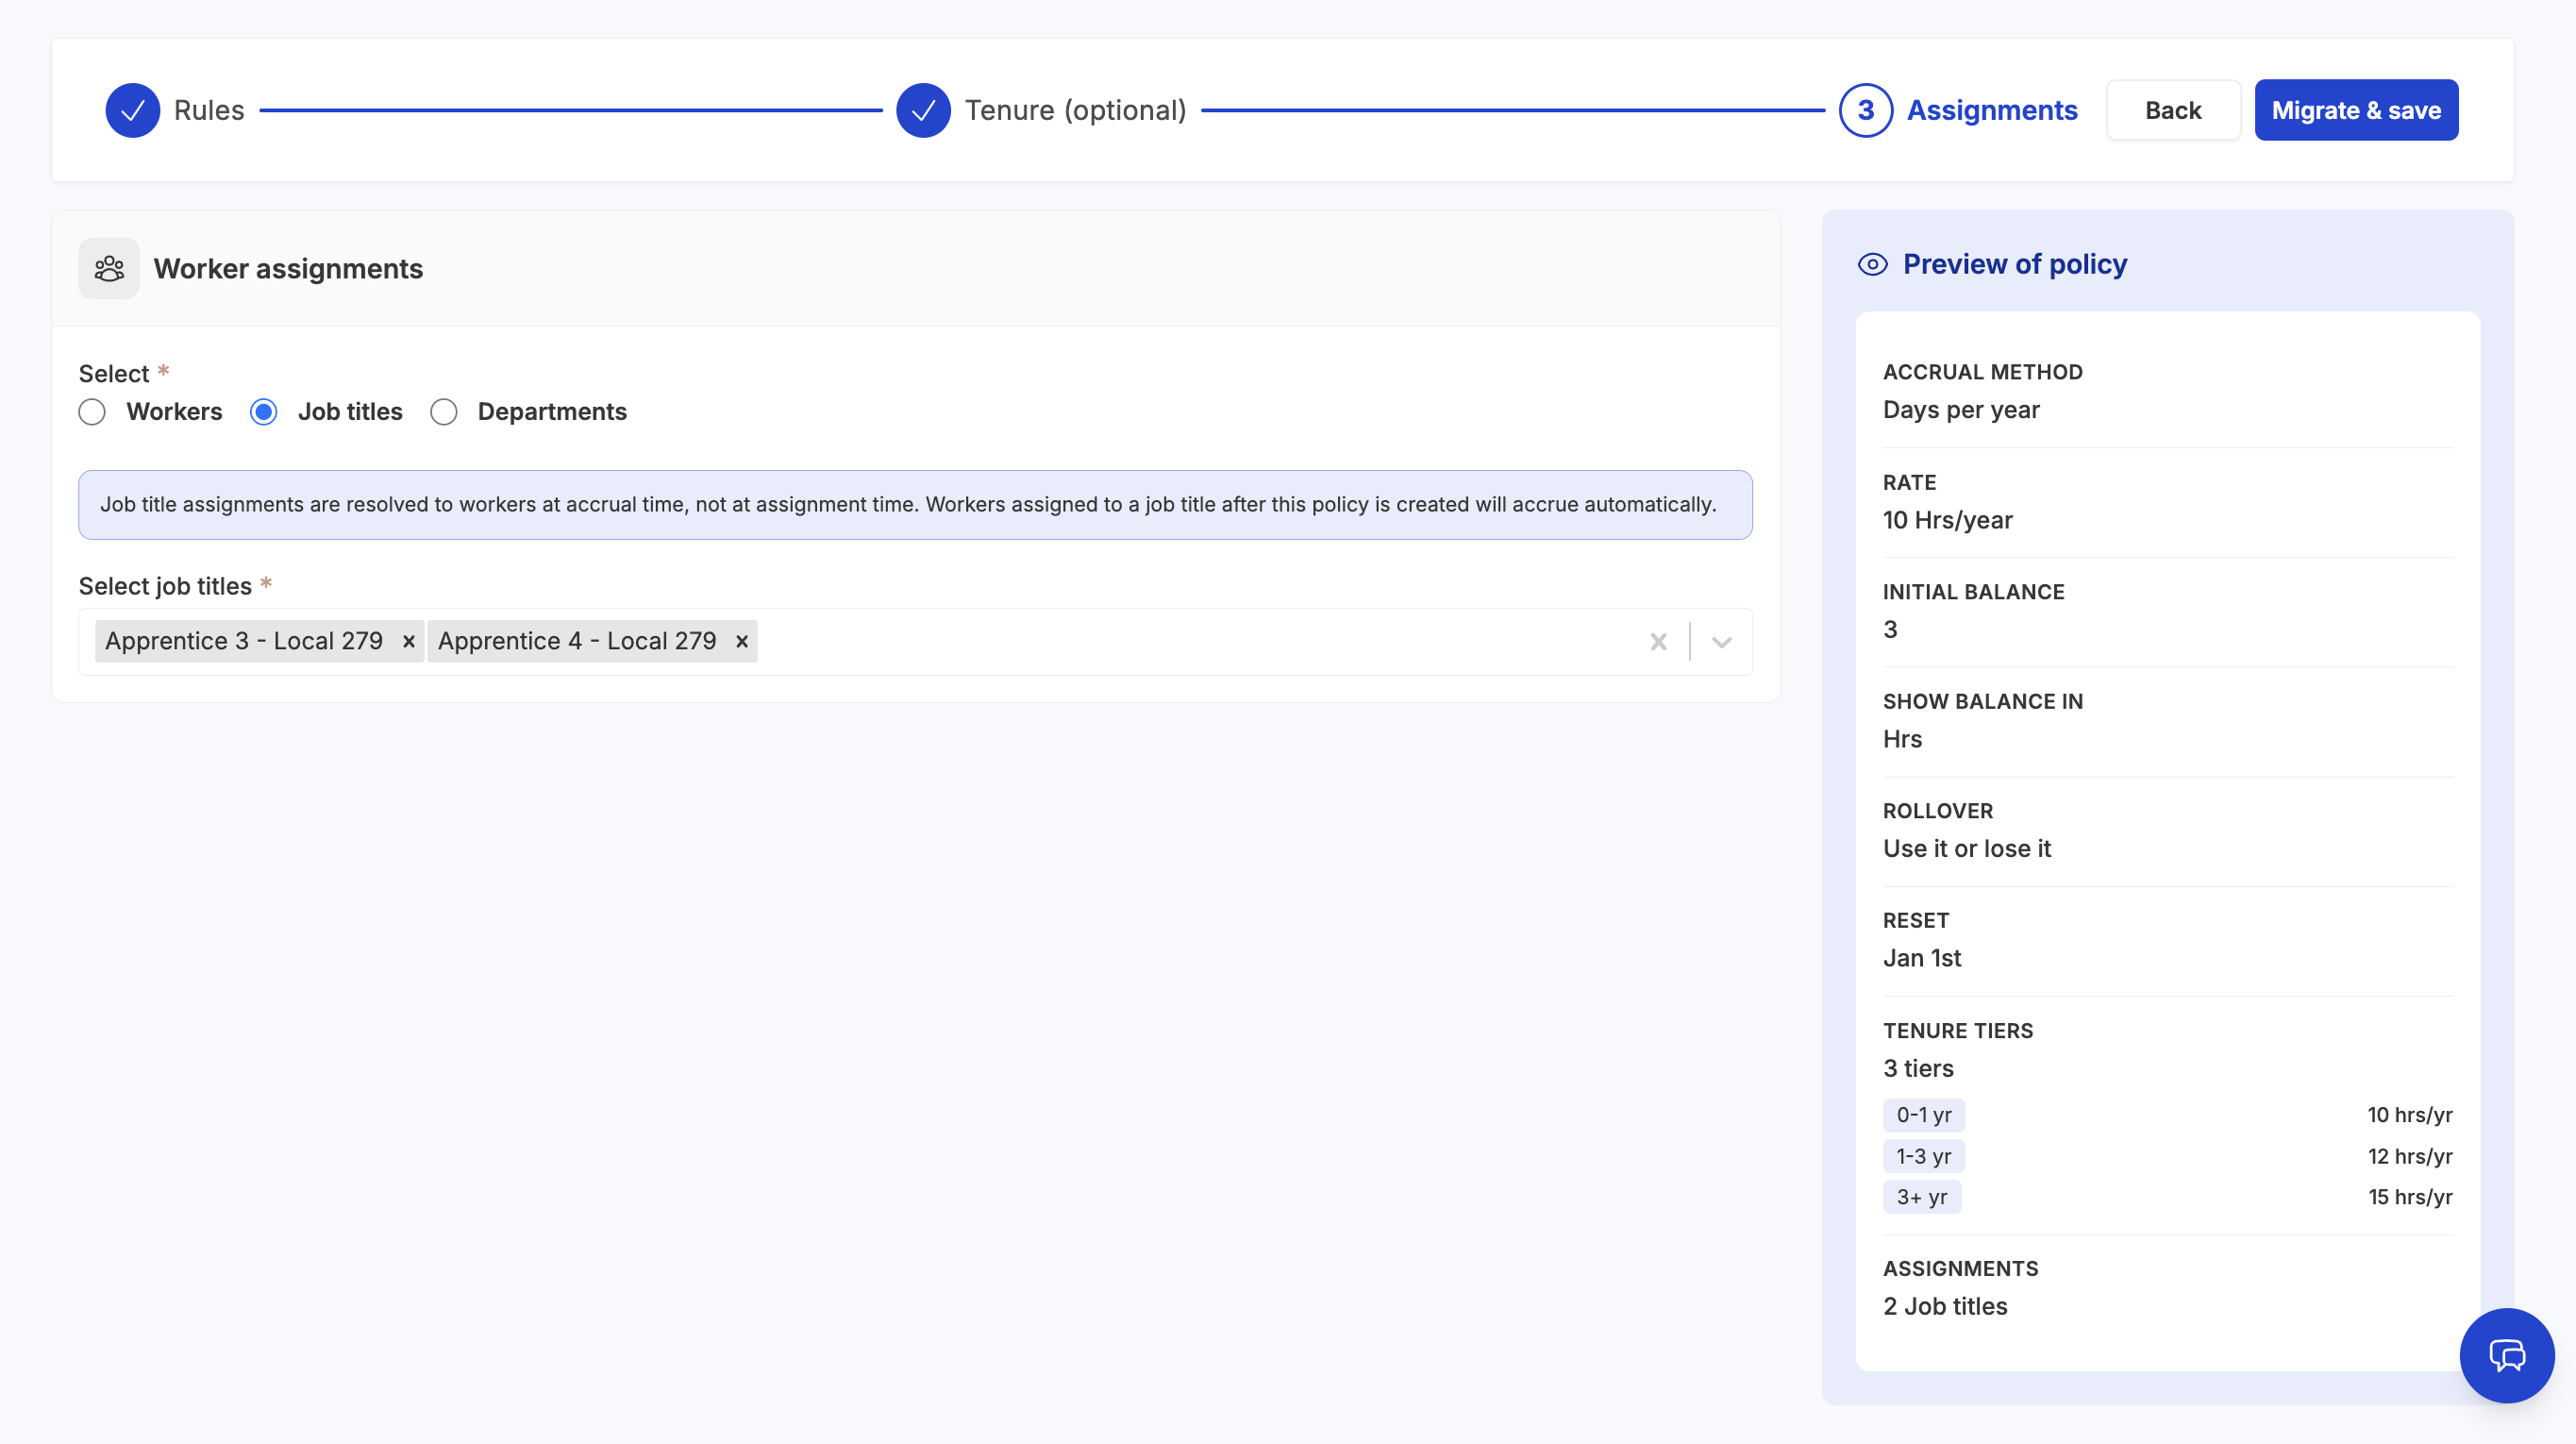This screenshot has height=1444, width=2576.
Task: Click the step 3 Assignments circle icon
Action: point(1865,110)
